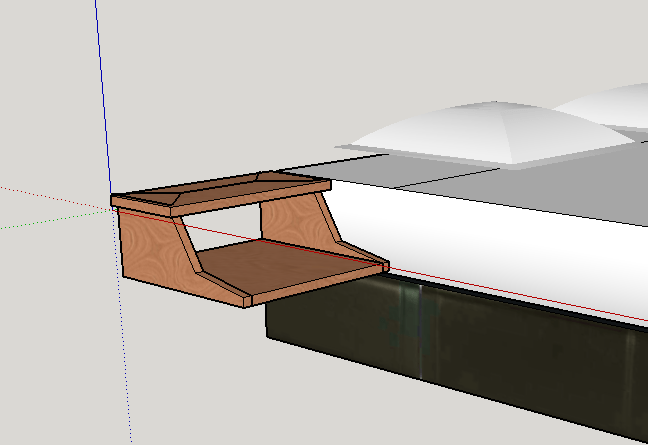Click the lower shelf of the nightstand
This screenshot has height=445, width=648.
[x=289, y=267]
